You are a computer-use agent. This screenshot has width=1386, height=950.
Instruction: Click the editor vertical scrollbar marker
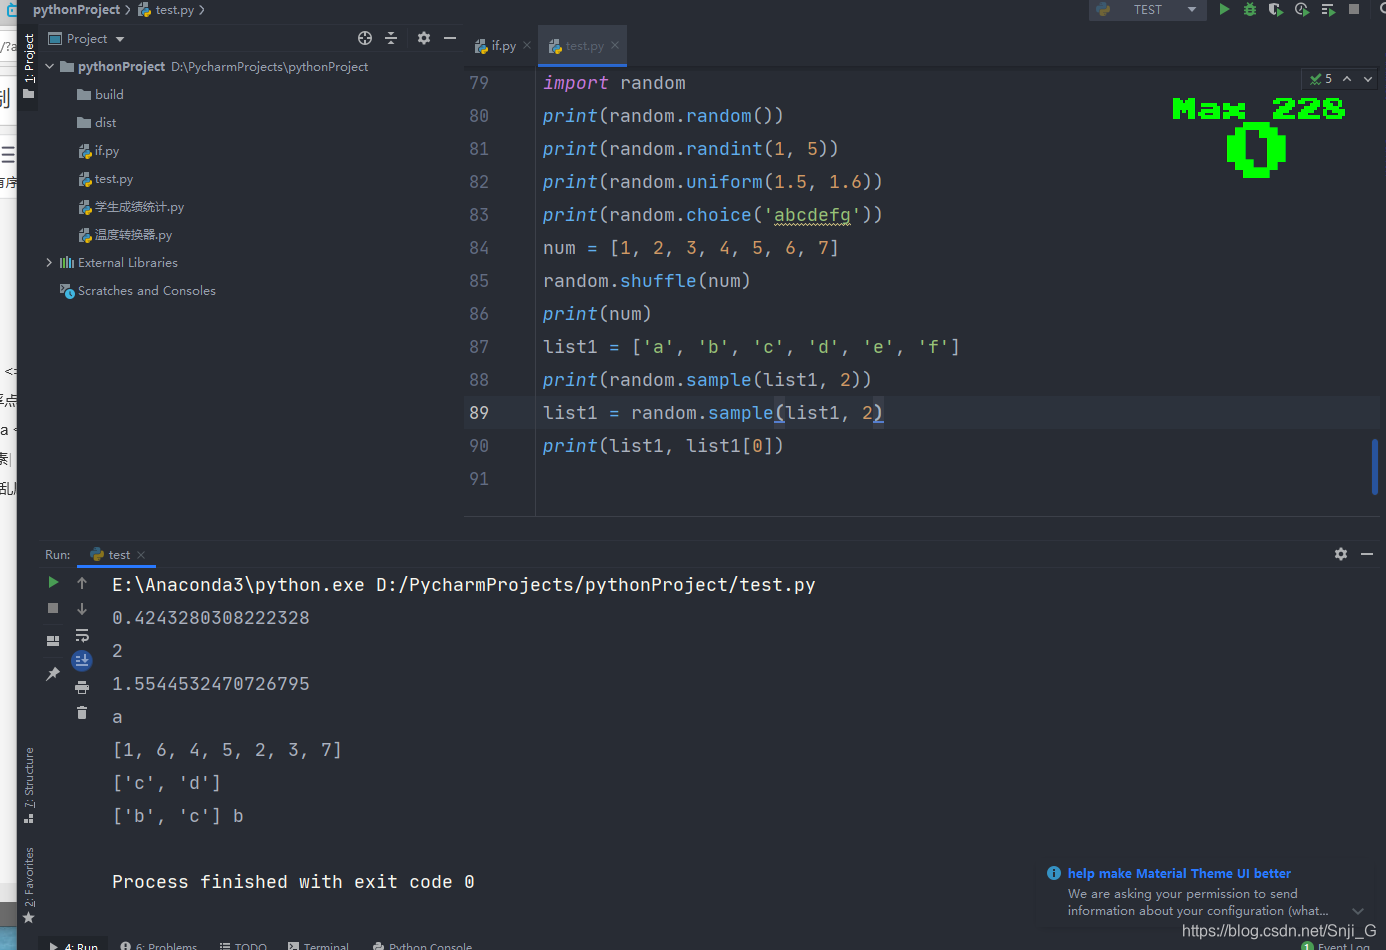click(x=1375, y=466)
